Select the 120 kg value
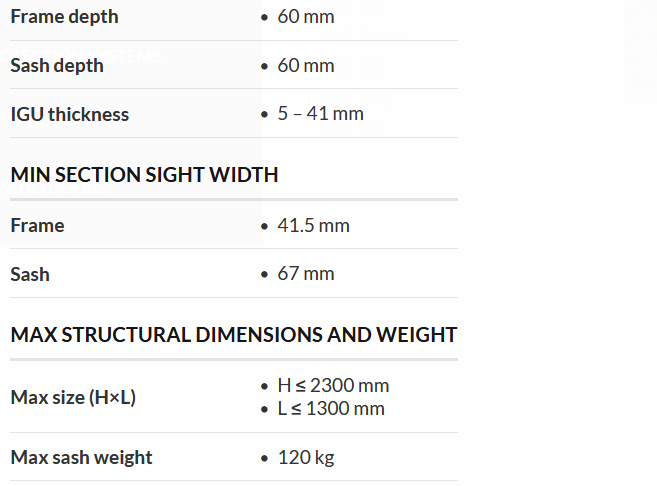The width and height of the screenshot is (657, 486). [x=305, y=458]
